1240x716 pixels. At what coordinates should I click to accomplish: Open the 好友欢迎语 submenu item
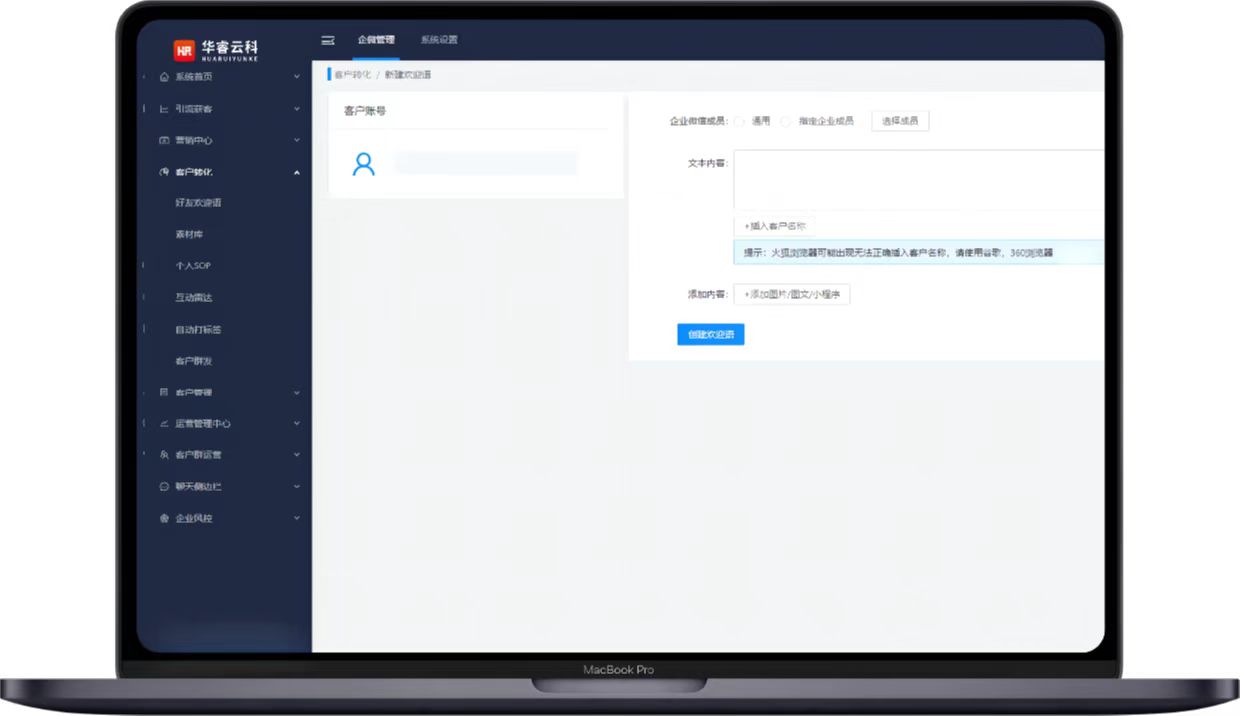[x=198, y=203]
